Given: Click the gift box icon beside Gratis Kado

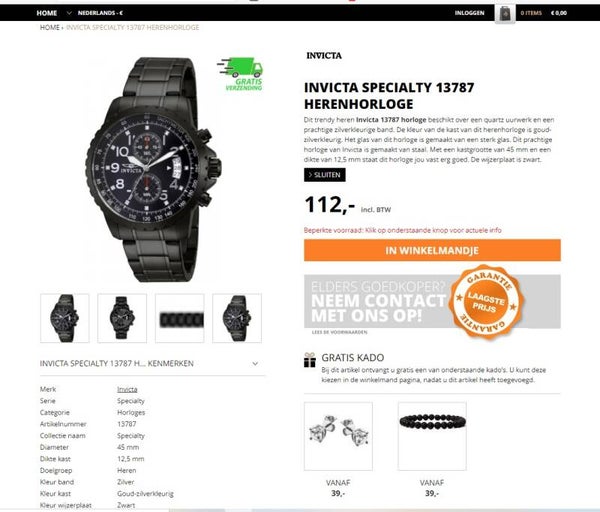Looking at the screenshot, I should point(310,360).
